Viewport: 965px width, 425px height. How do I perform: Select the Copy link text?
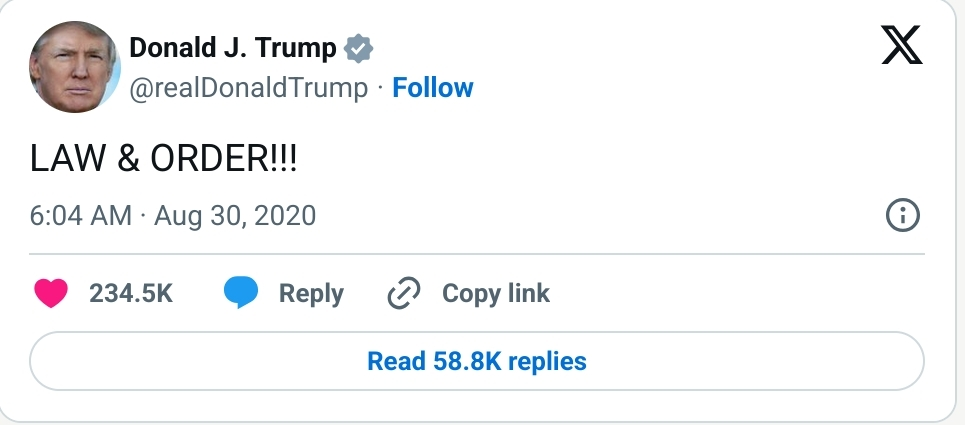(496, 293)
